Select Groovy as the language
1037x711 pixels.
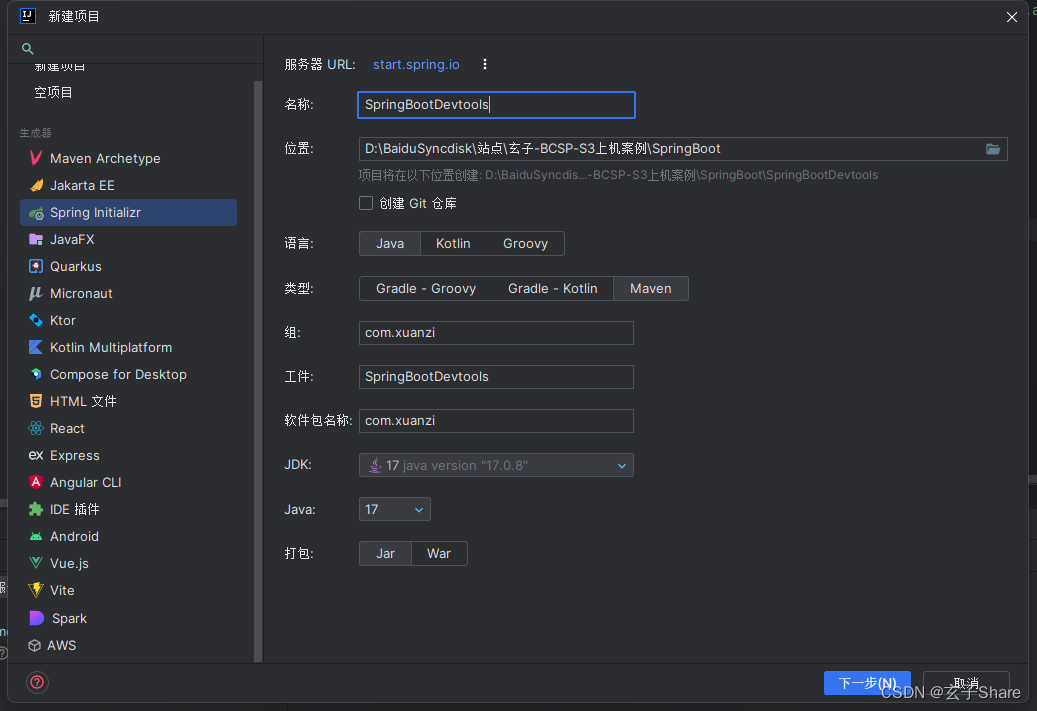tap(525, 243)
